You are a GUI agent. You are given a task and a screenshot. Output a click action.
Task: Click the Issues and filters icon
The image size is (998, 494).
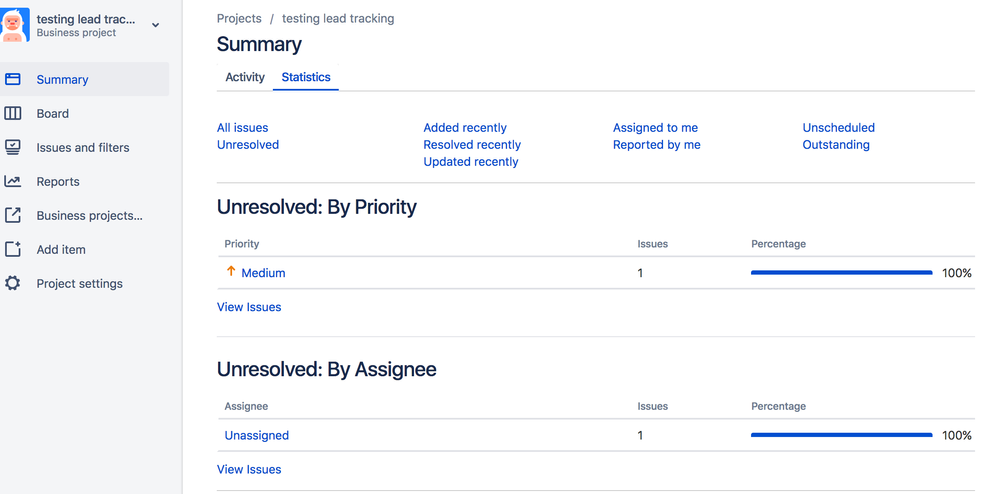click(x=13, y=147)
